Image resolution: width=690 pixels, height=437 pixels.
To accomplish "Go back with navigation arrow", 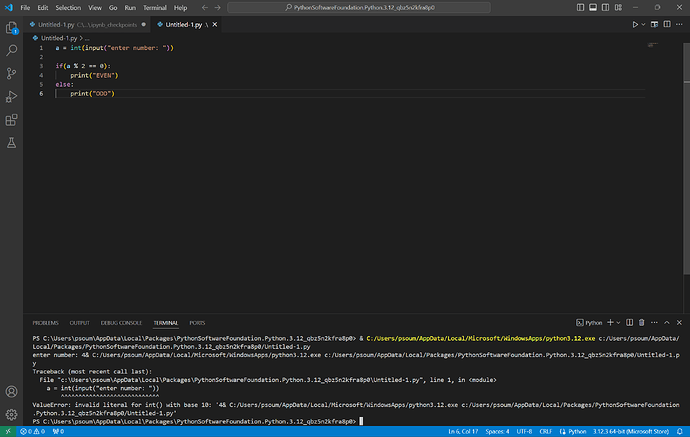I will (205, 7).
